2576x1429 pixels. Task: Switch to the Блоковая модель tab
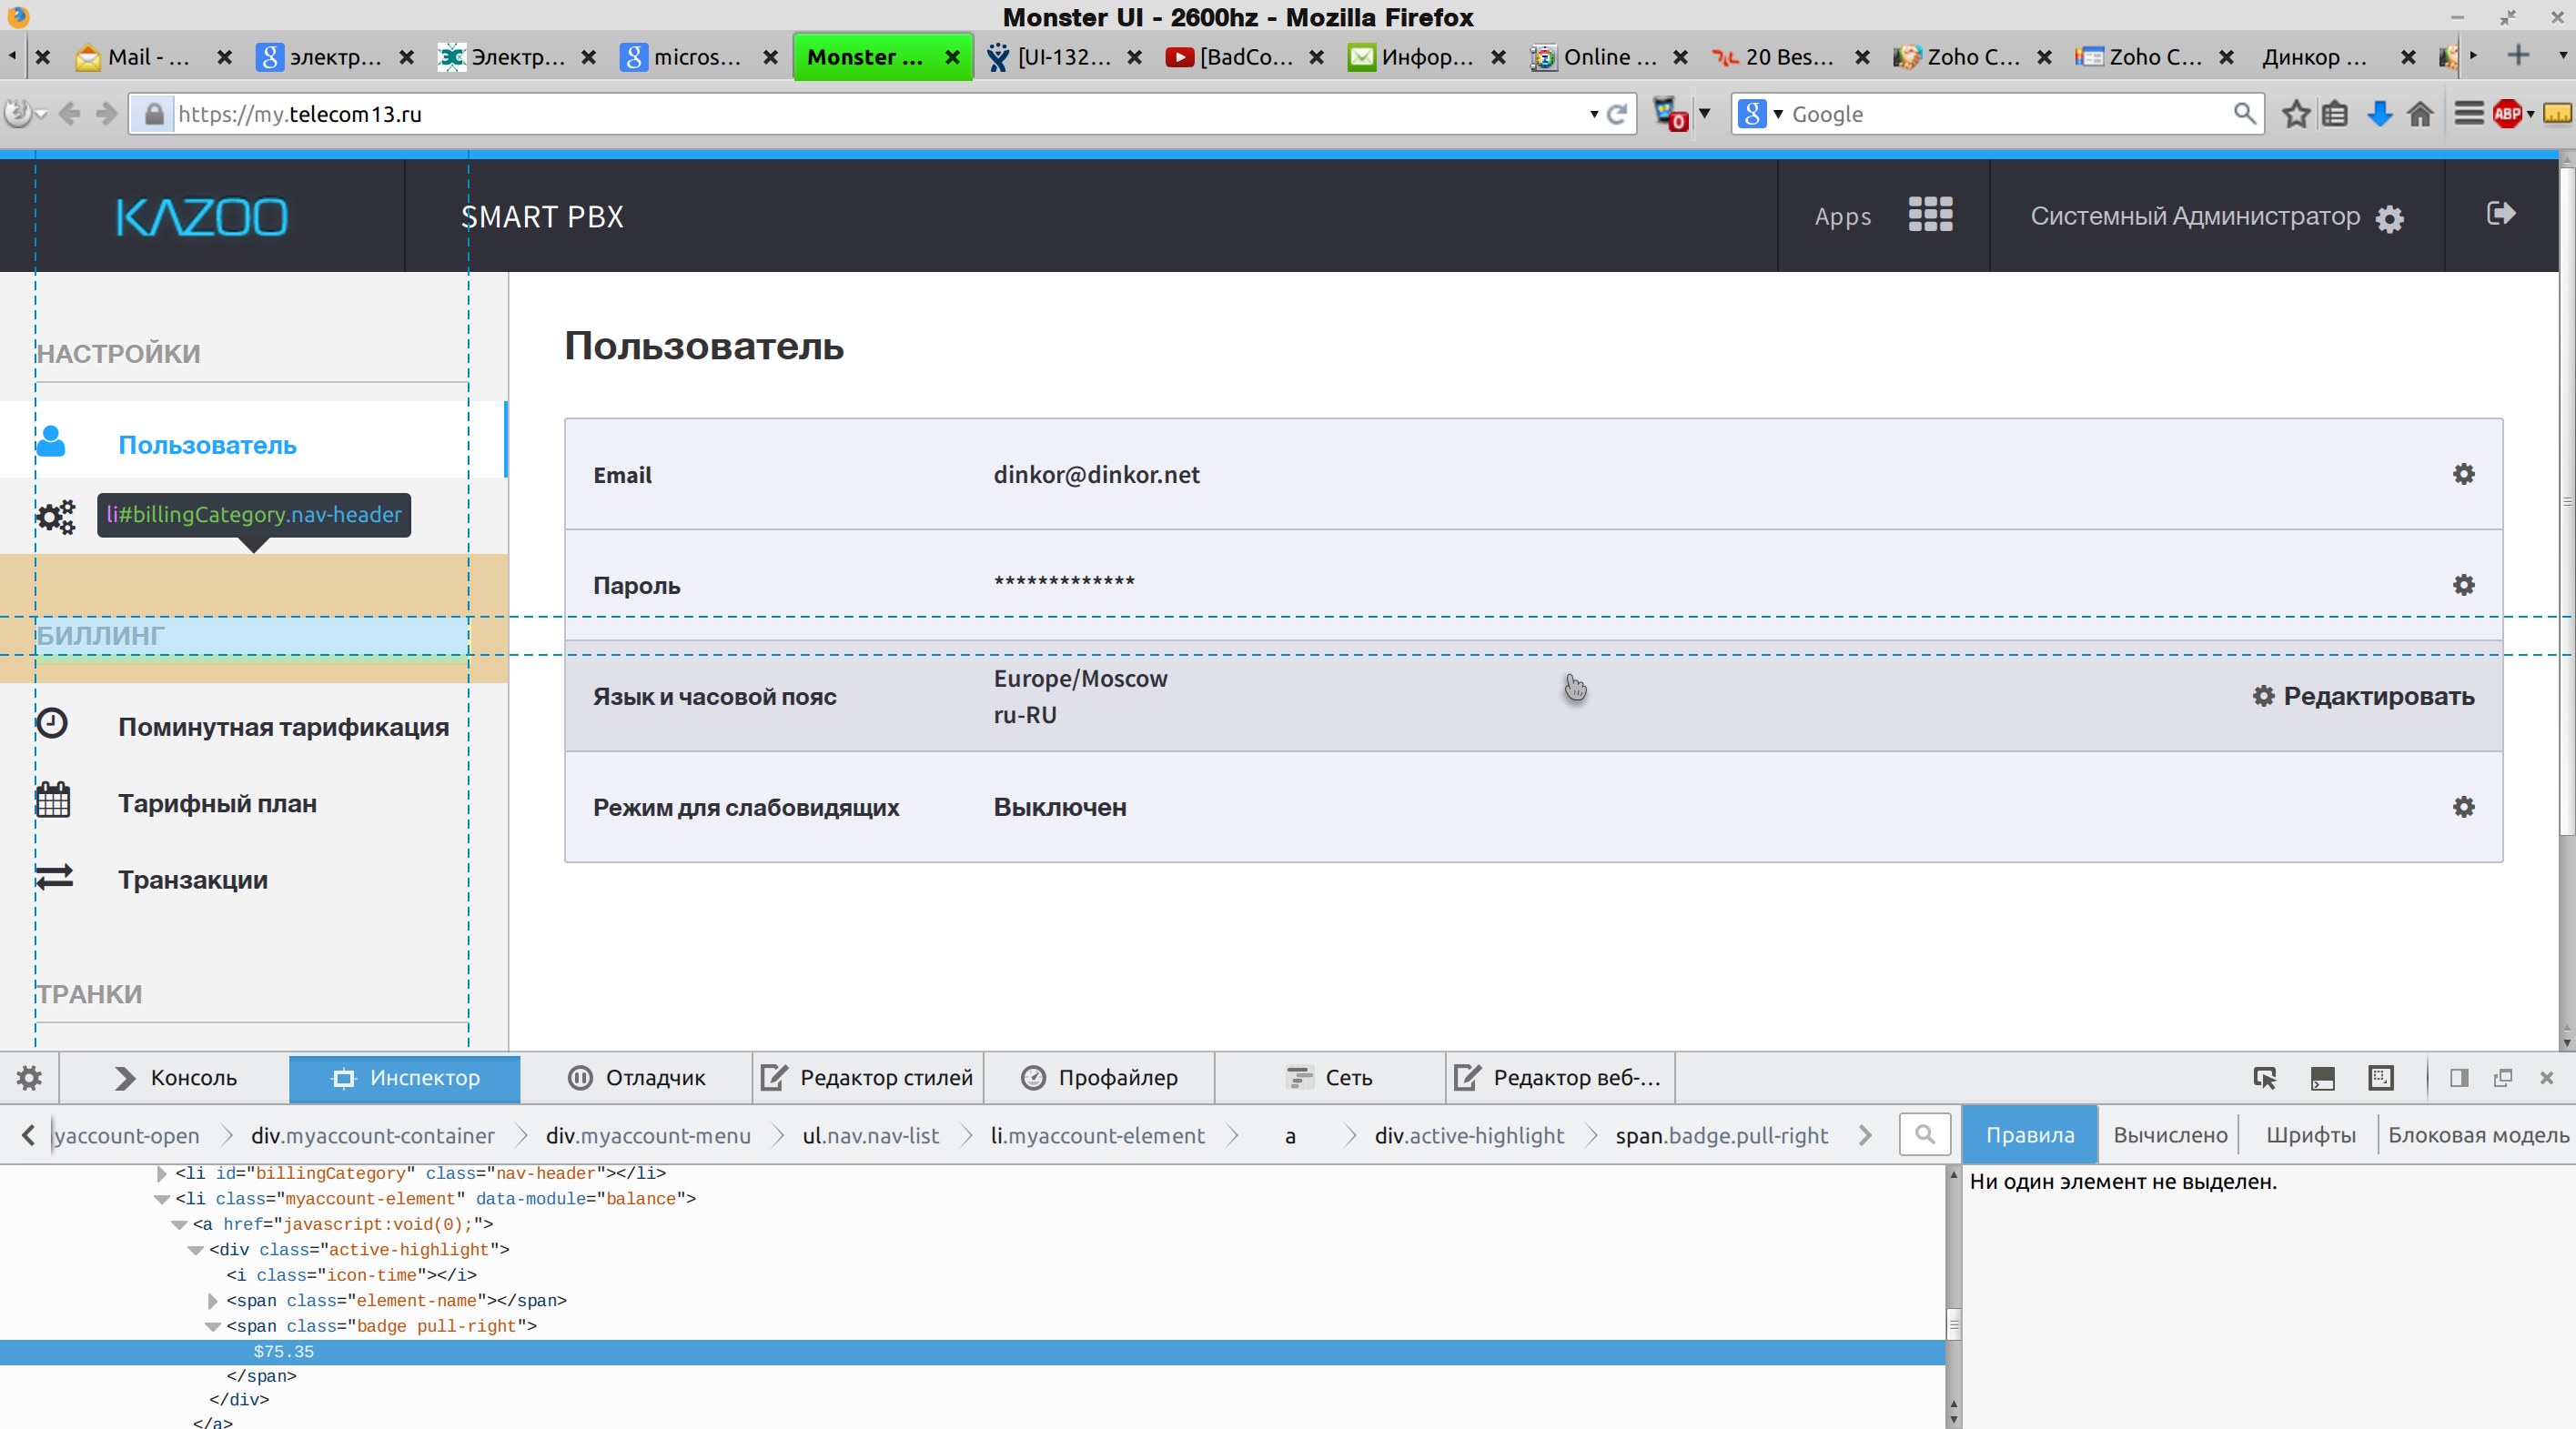point(2478,1135)
